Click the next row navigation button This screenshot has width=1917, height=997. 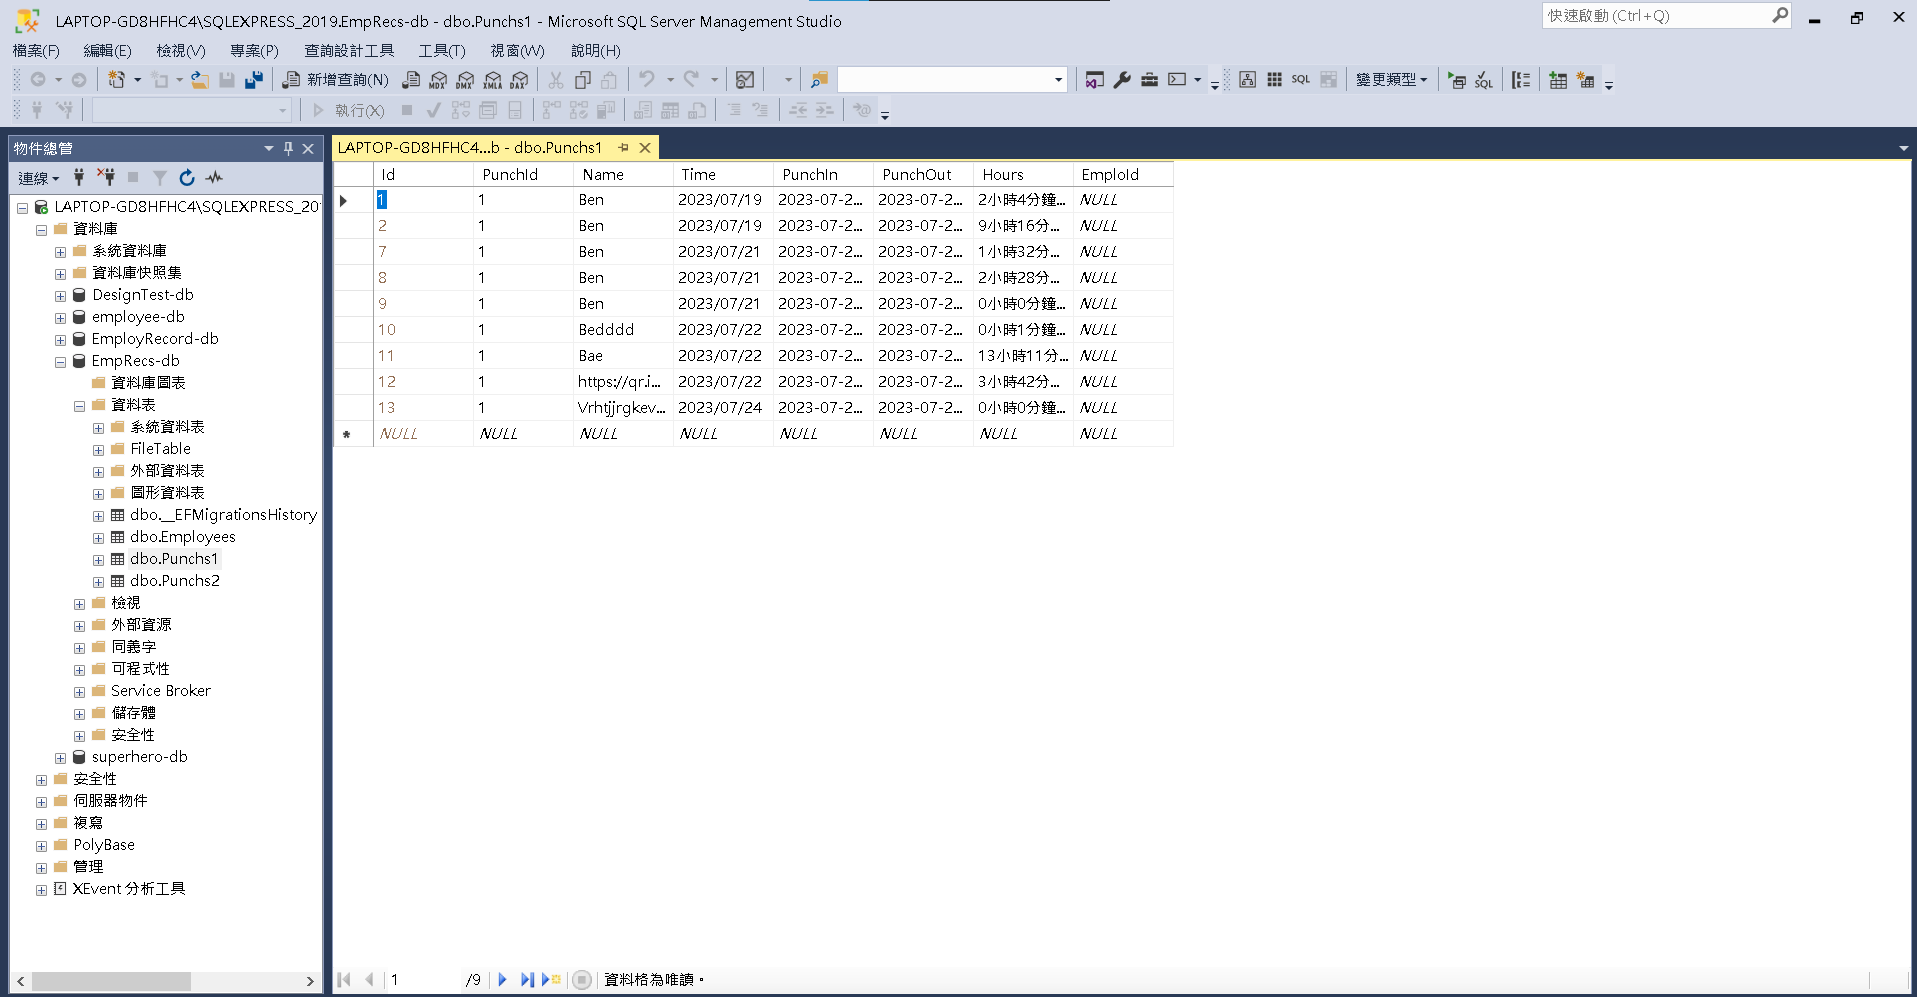click(x=502, y=980)
